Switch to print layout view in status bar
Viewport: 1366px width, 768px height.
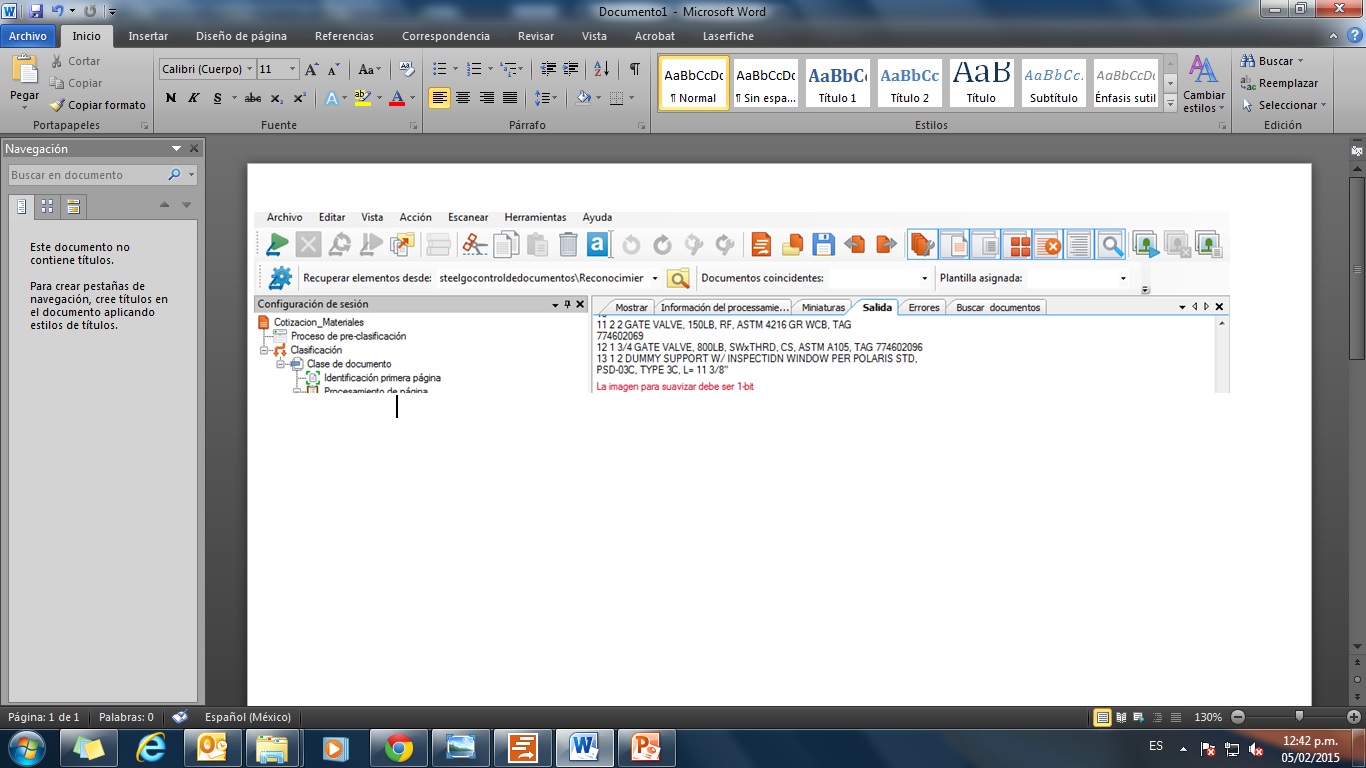click(1102, 717)
